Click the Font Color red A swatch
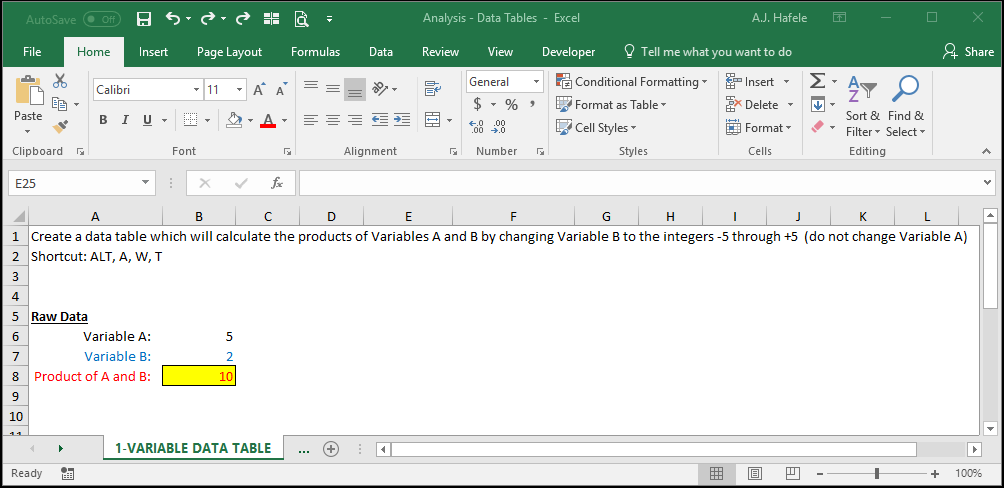Screen dimensions: 1004x488 268,120
